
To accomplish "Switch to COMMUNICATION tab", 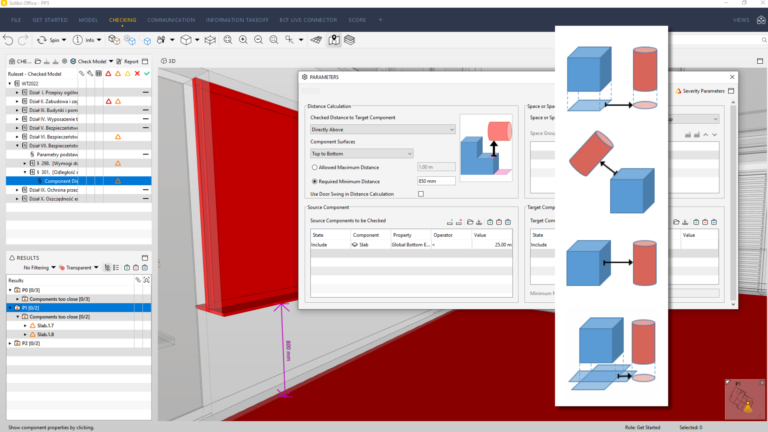I will (x=171, y=20).
